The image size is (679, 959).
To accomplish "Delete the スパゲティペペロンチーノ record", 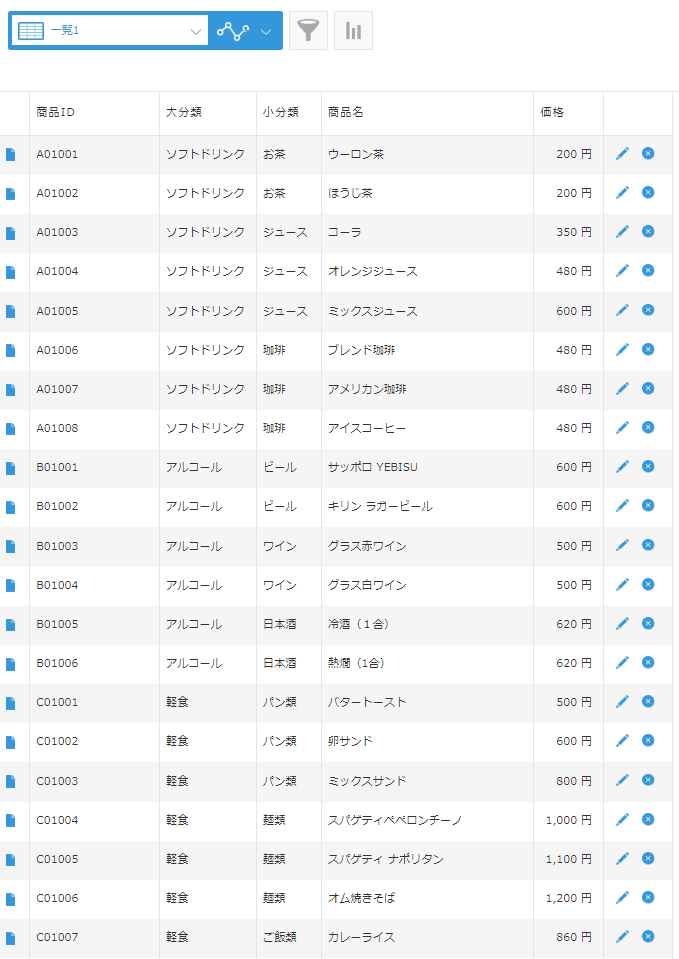I will pos(648,820).
